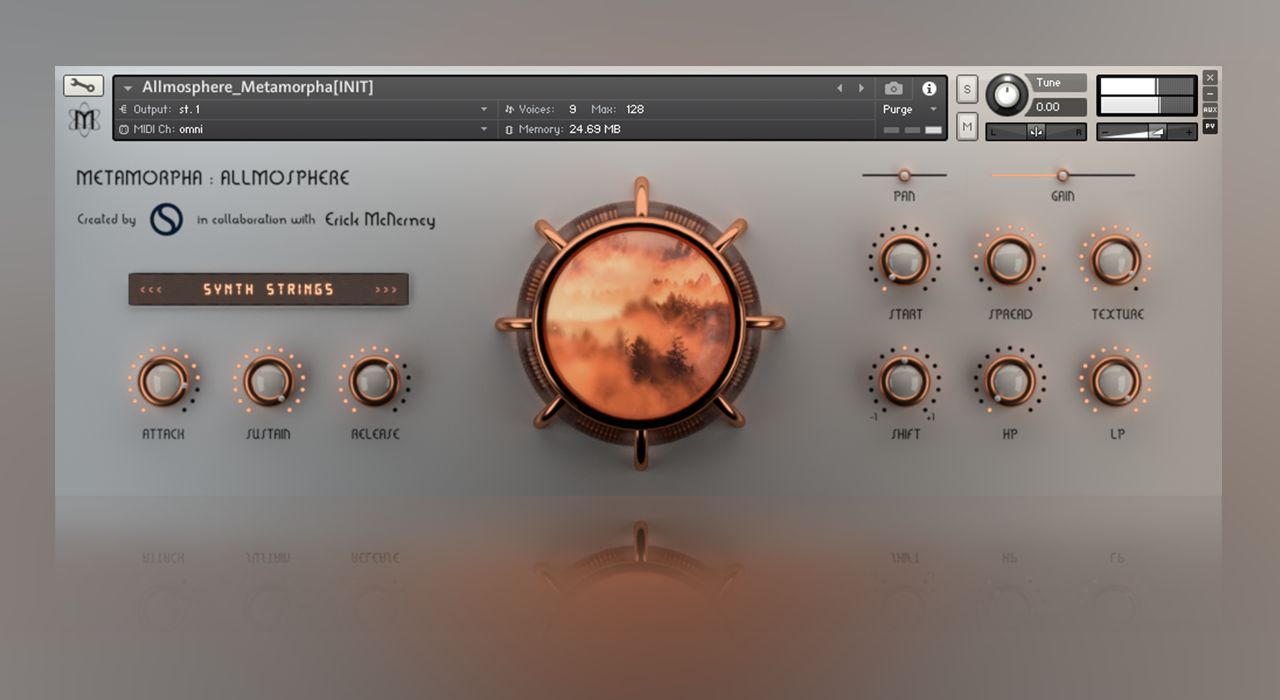This screenshot has width=1280, height=700.
Task: Click the snapshot camera icon
Action: click(893, 87)
